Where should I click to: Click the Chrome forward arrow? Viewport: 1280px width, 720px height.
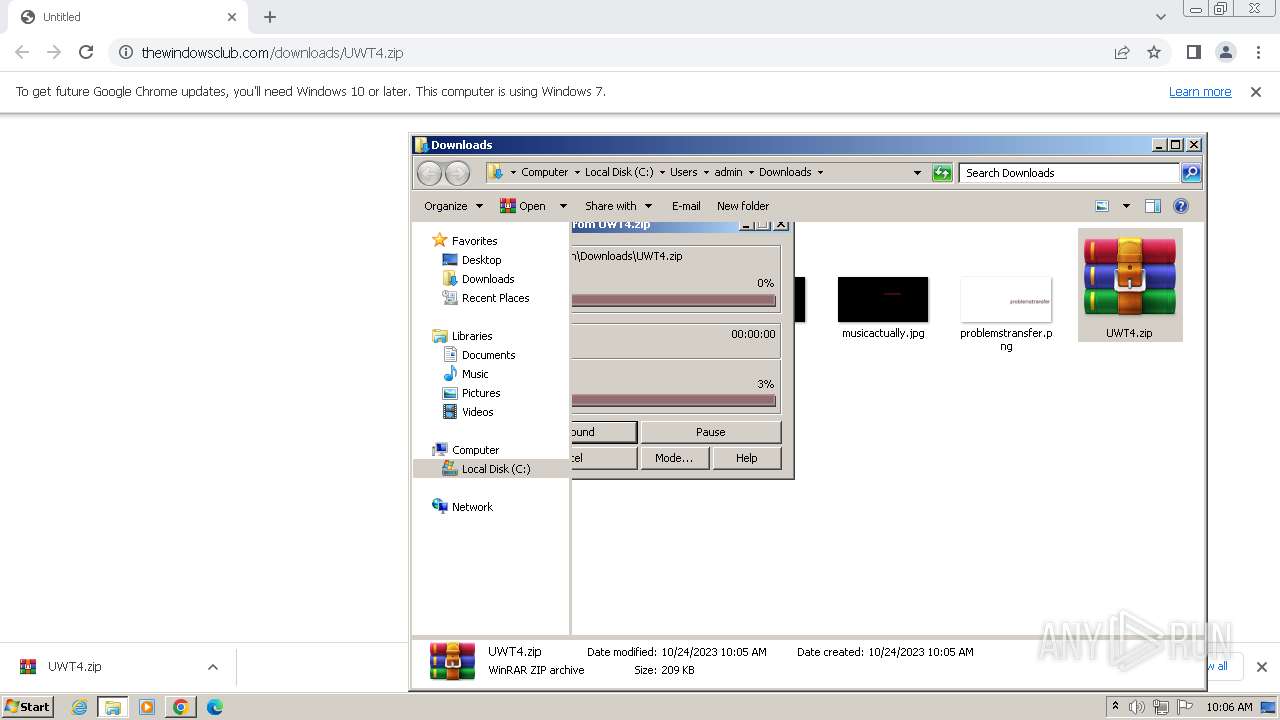tap(54, 52)
